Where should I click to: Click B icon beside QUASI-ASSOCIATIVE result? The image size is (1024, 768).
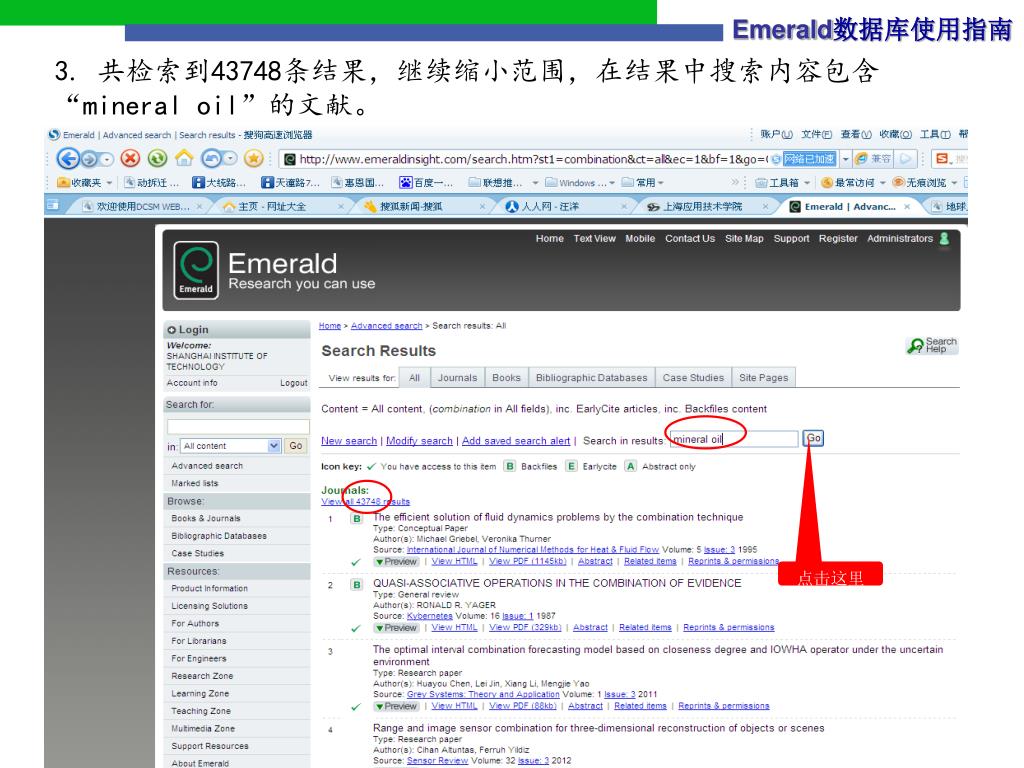357,584
